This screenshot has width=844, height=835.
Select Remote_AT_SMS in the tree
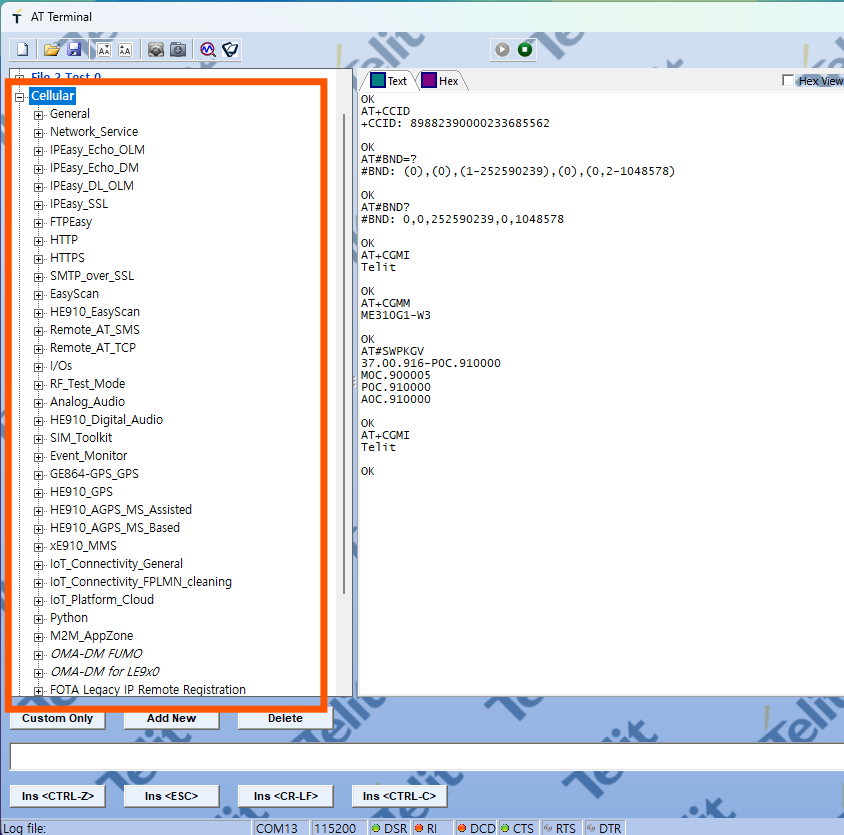coord(95,329)
